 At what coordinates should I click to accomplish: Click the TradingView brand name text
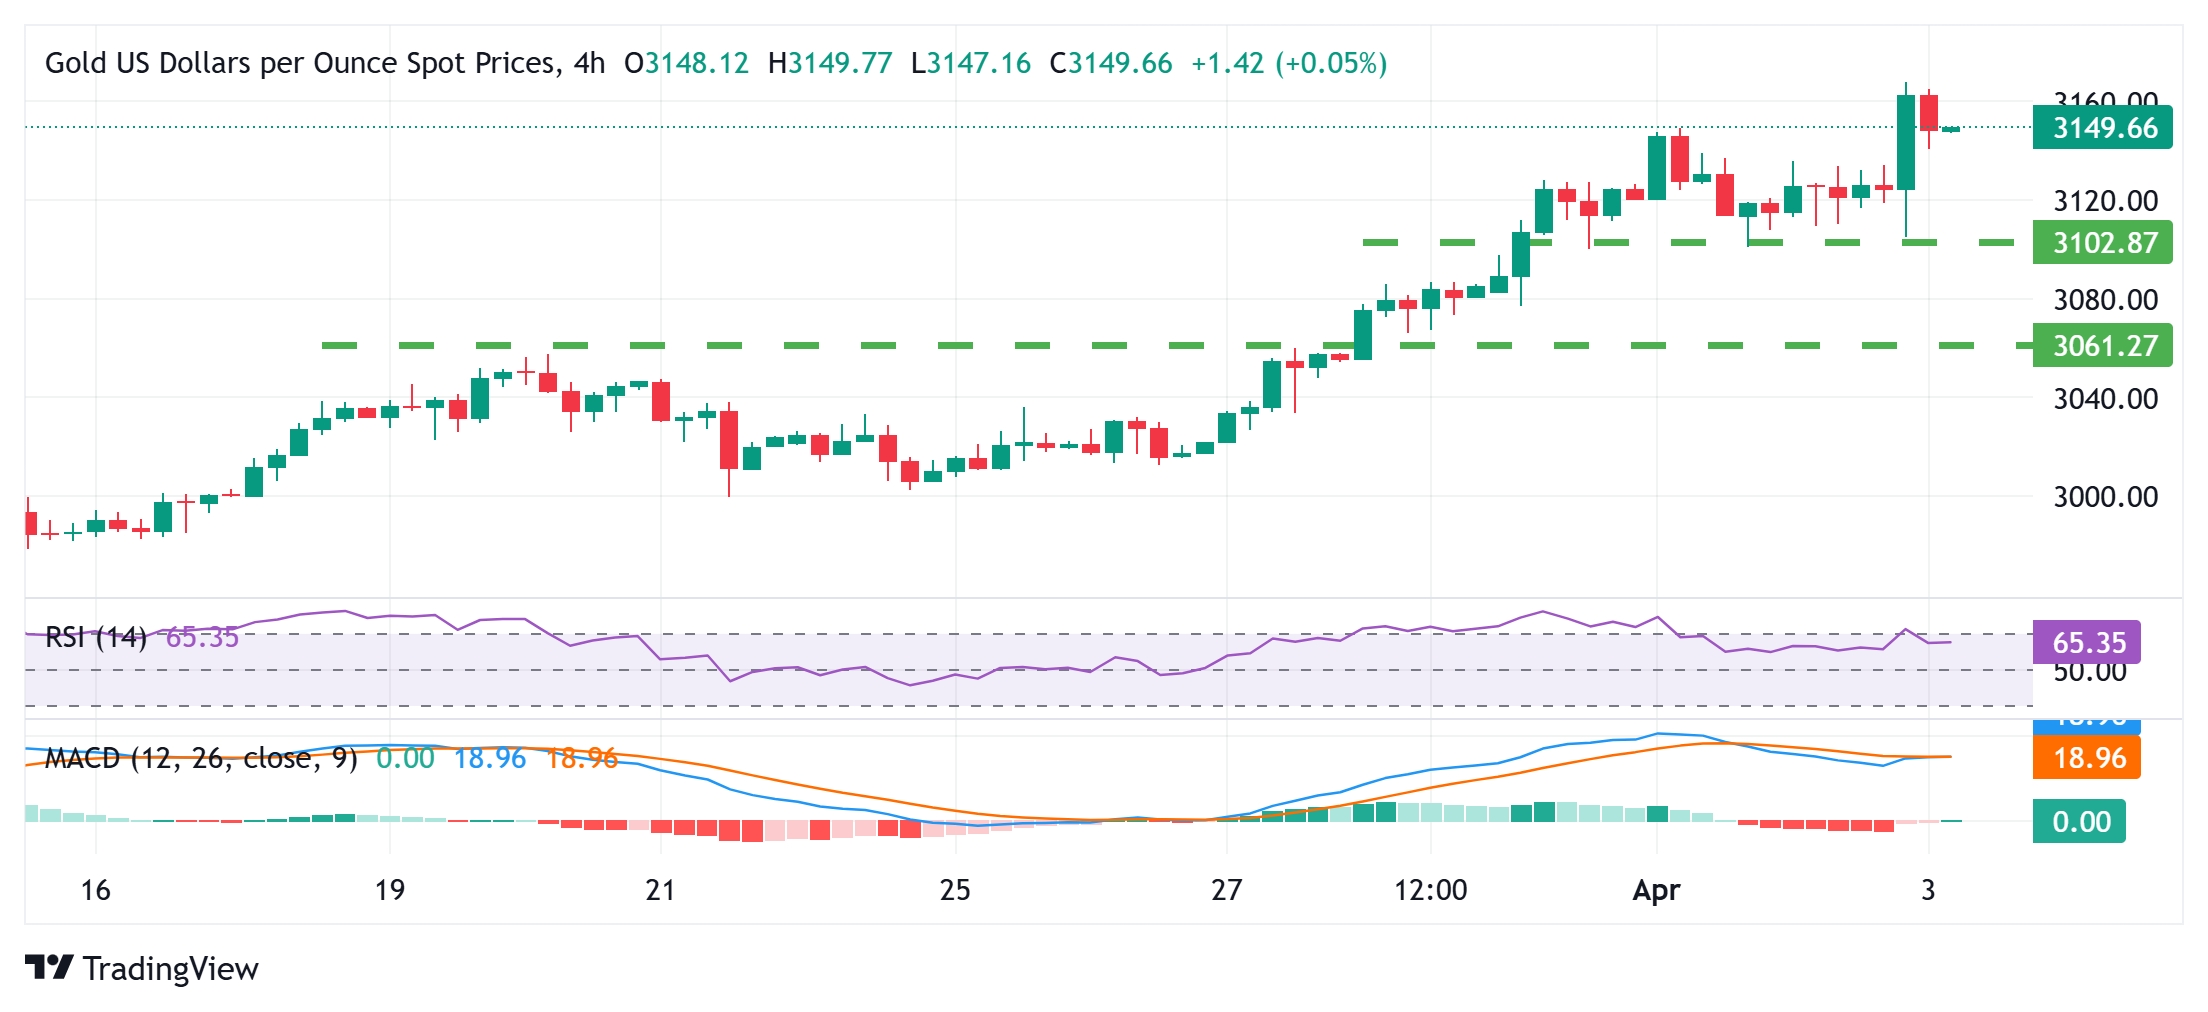point(171,968)
